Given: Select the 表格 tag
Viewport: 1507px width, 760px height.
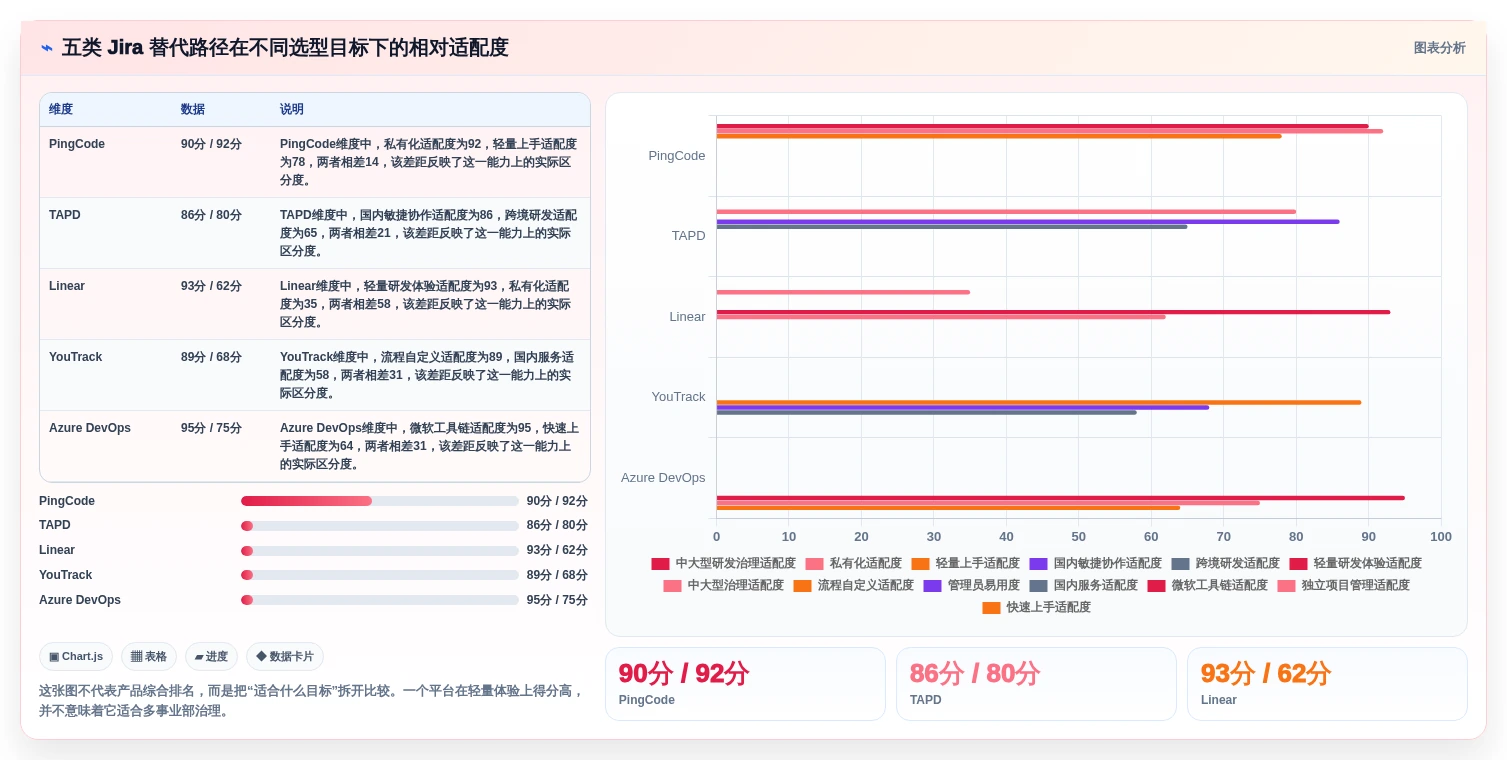Looking at the screenshot, I should tap(149, 657).
